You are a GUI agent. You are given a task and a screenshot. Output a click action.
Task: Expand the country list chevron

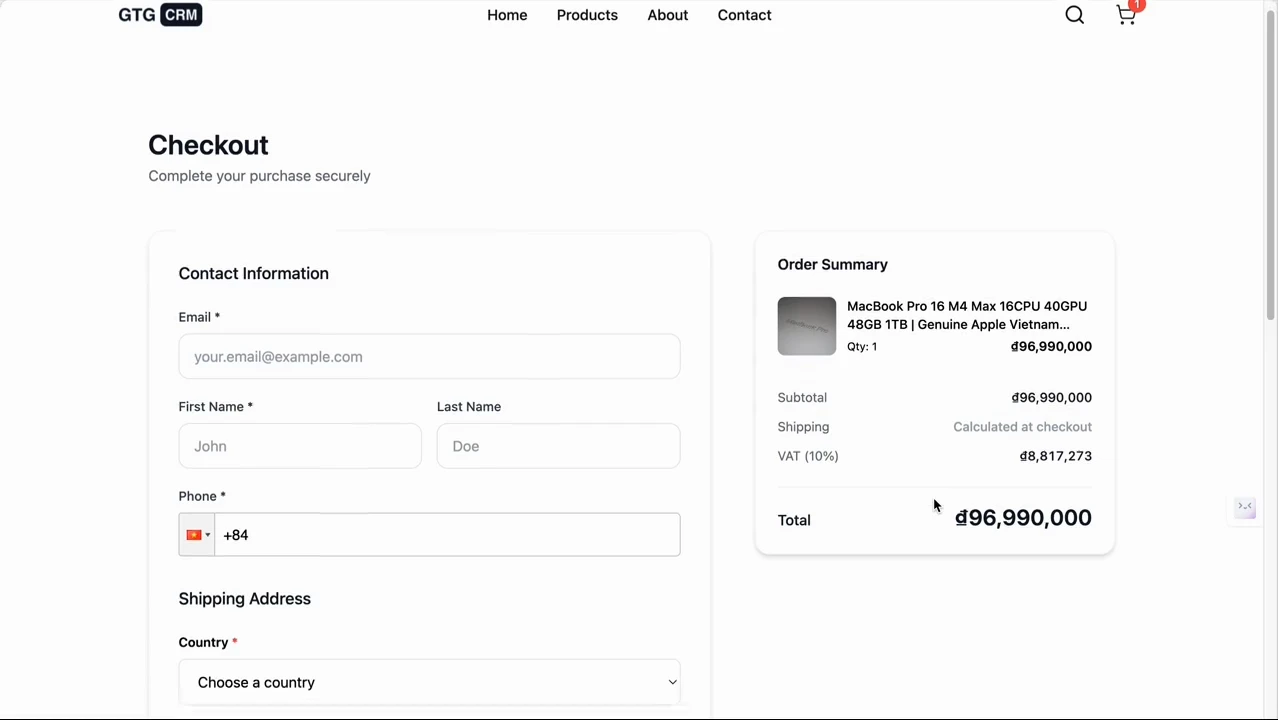[x=672, y=682]
